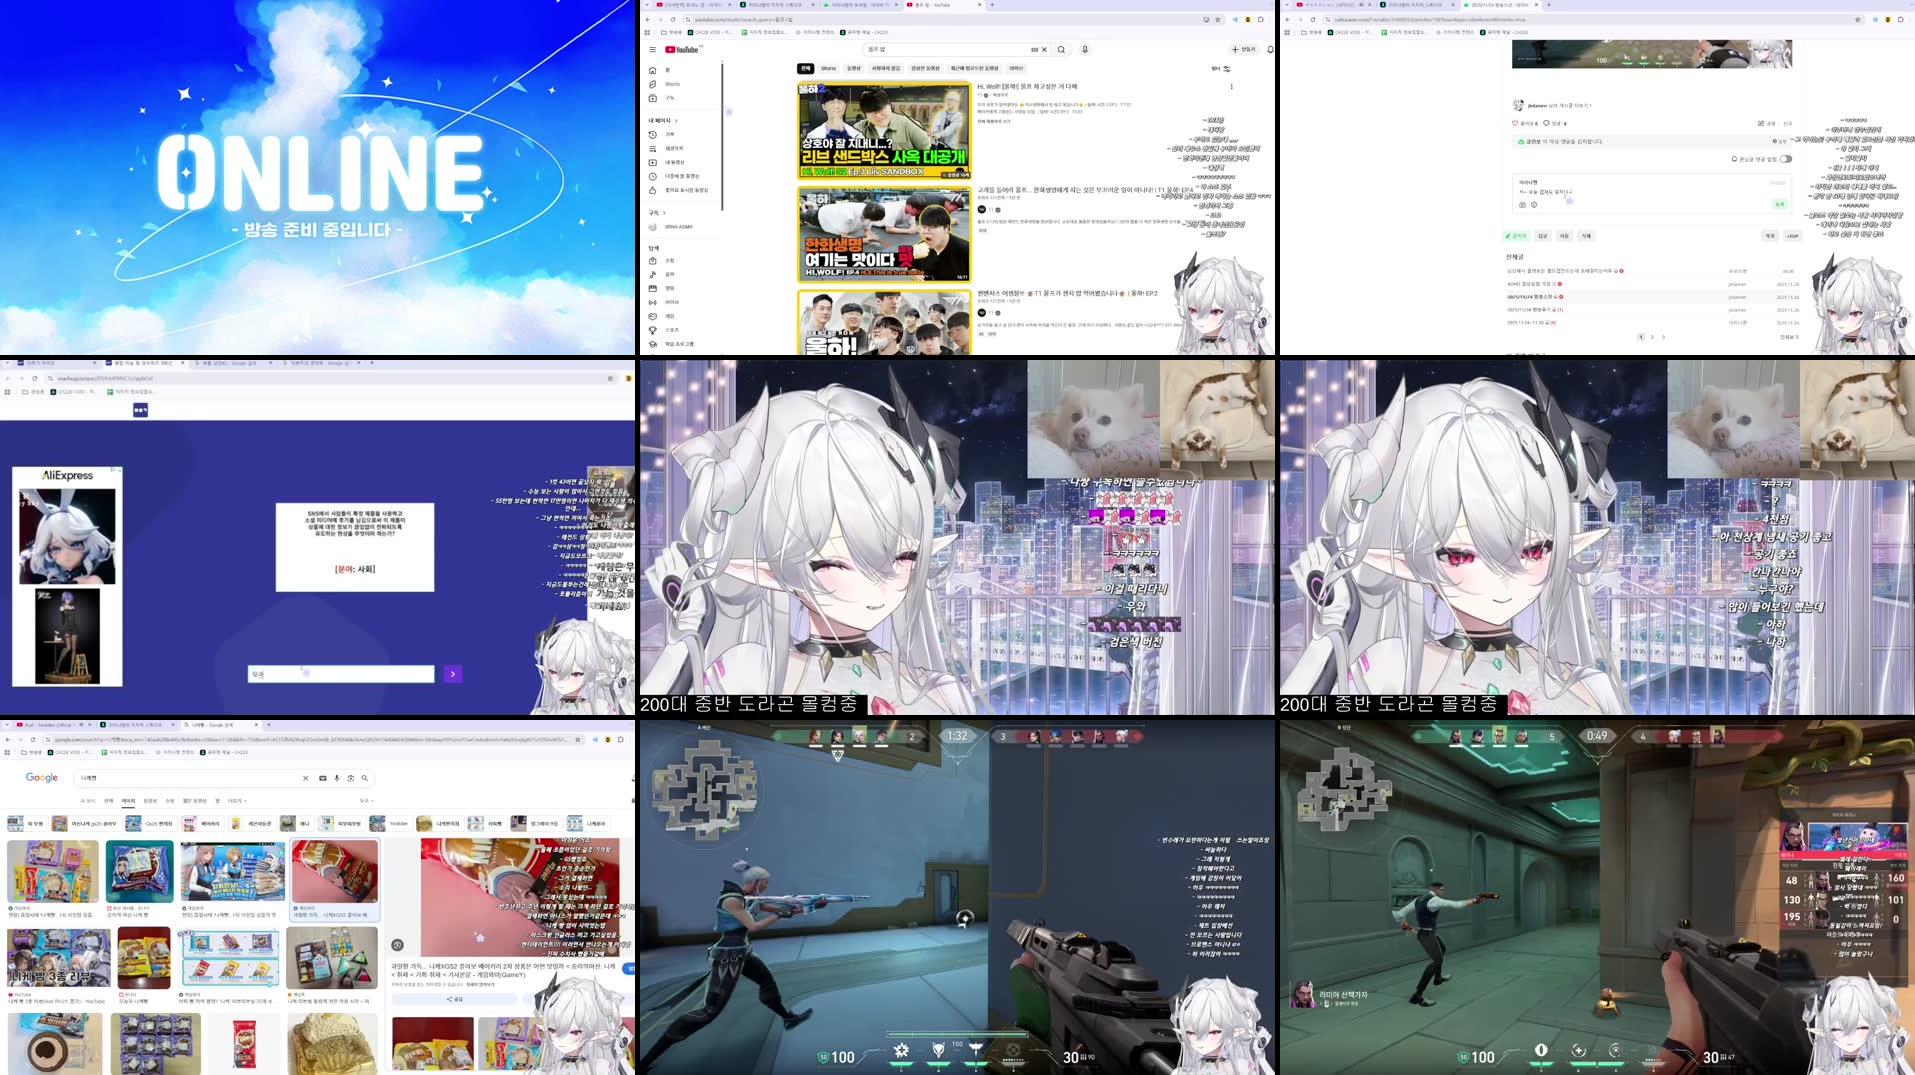Image resolution: width=1915 pixels, height=1075 pixels.
Task: Like the cafe post with the heart icon
Action: coord(1515,123)
